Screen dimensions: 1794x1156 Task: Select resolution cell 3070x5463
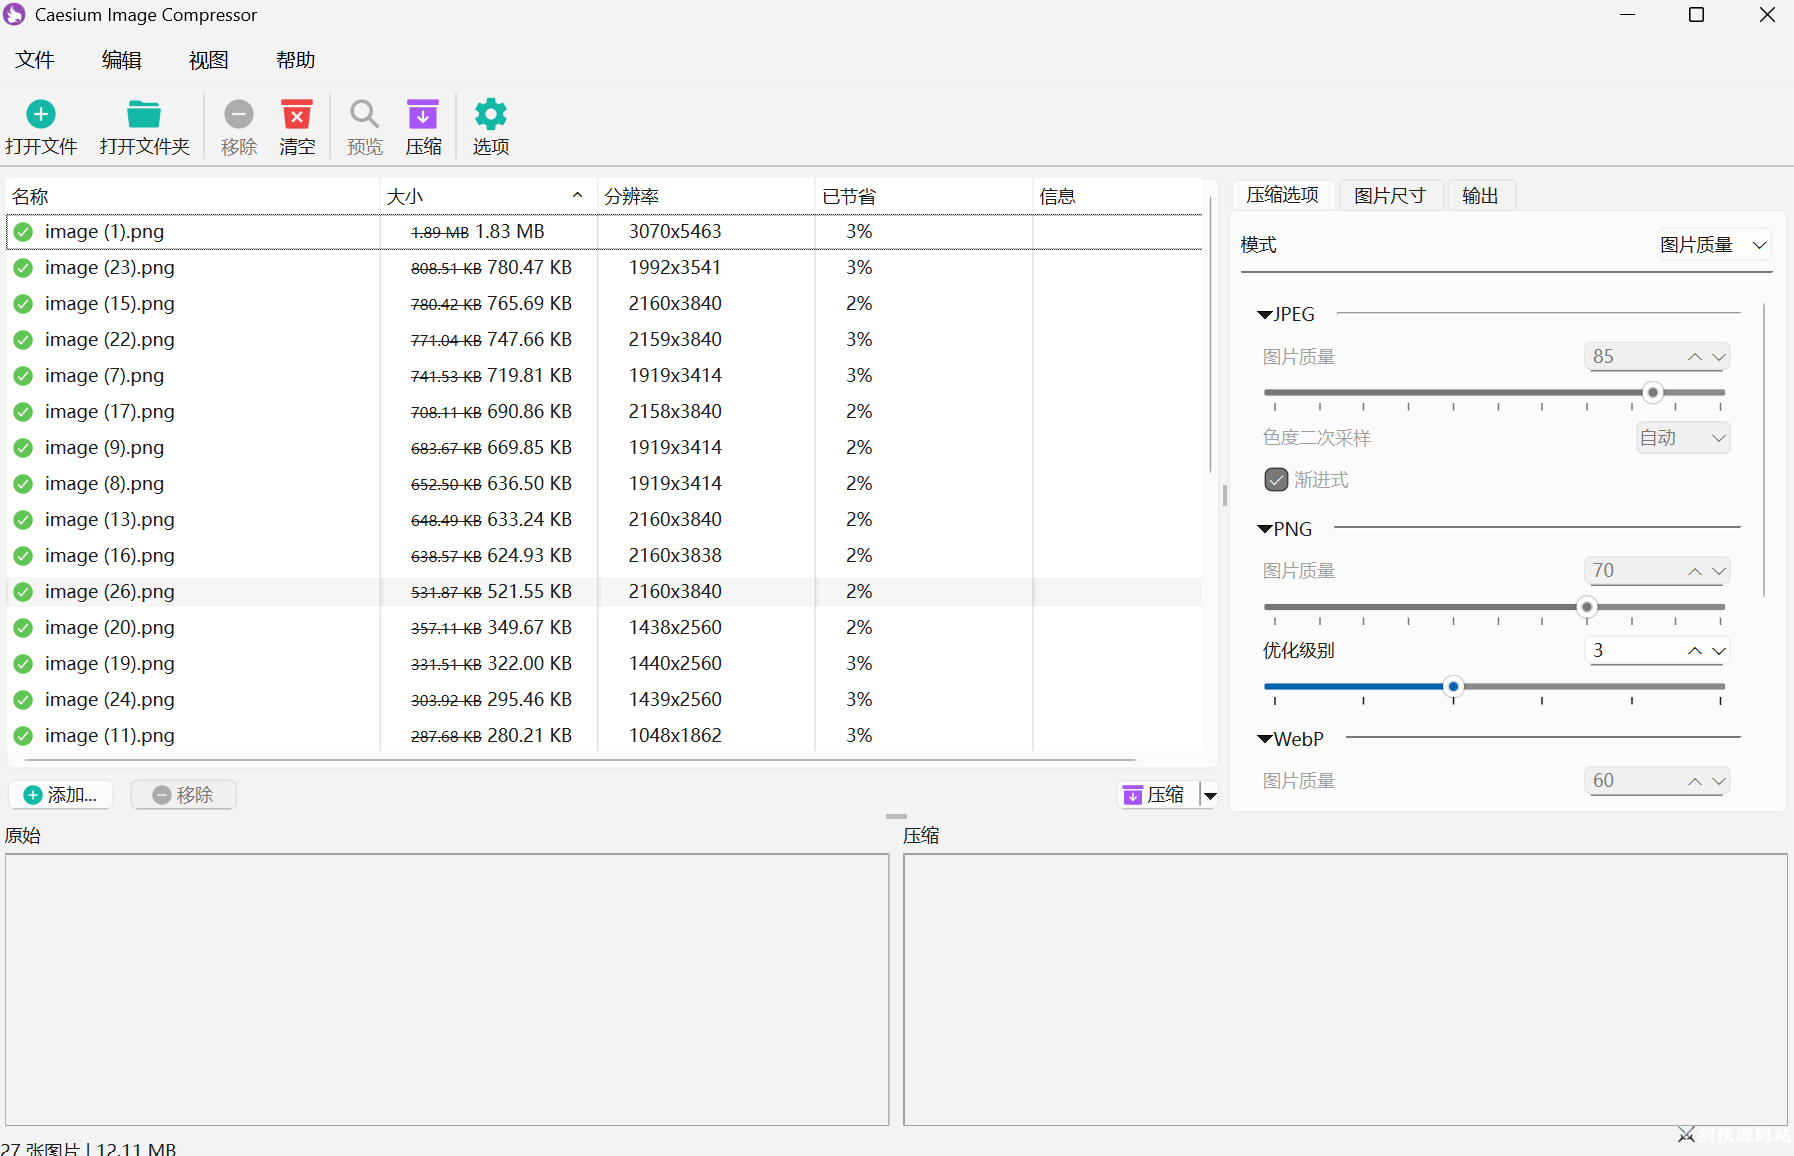click(x=675, y=232)
